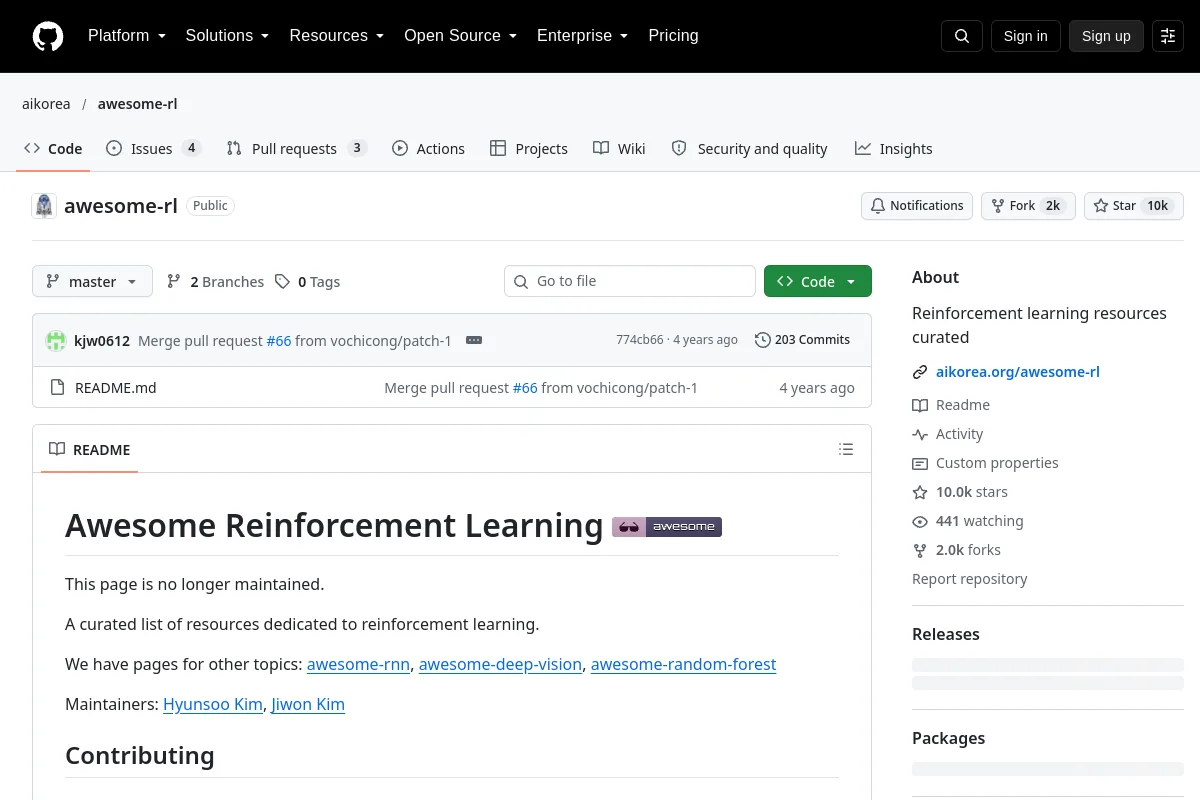Open the aikorea owner link

point(46,104)
